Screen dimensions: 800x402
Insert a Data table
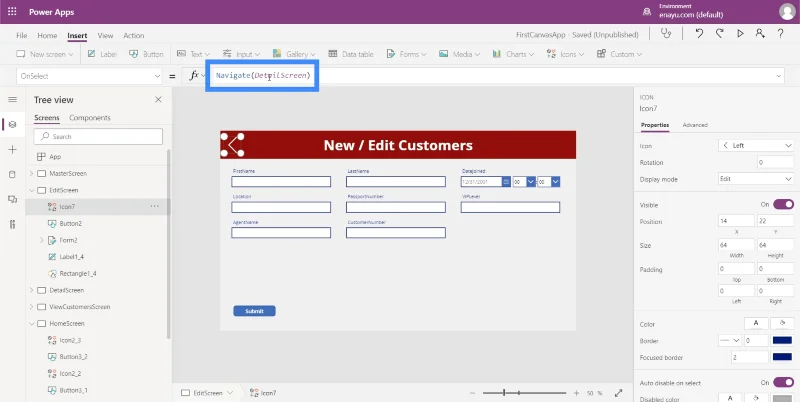[351, 54]
